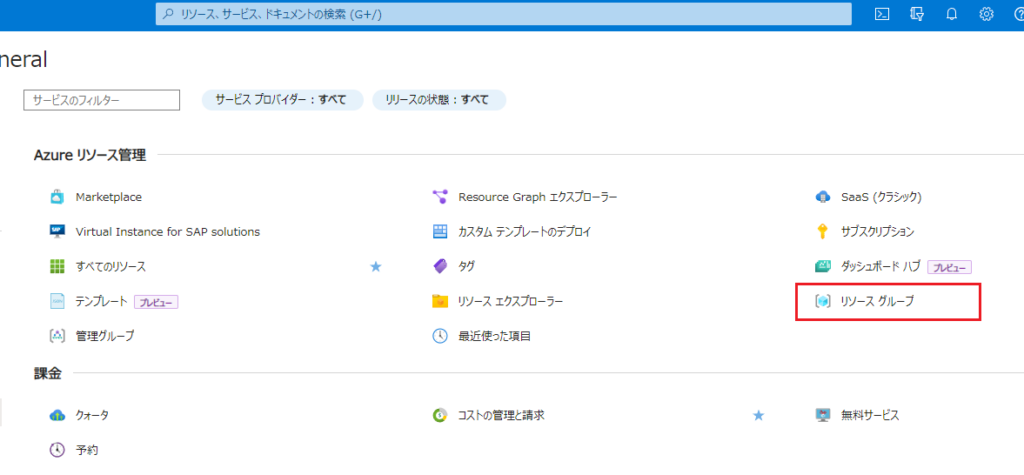Click the purple タグ icon
The image size is (1024, 475).
(x=440, y=267)
